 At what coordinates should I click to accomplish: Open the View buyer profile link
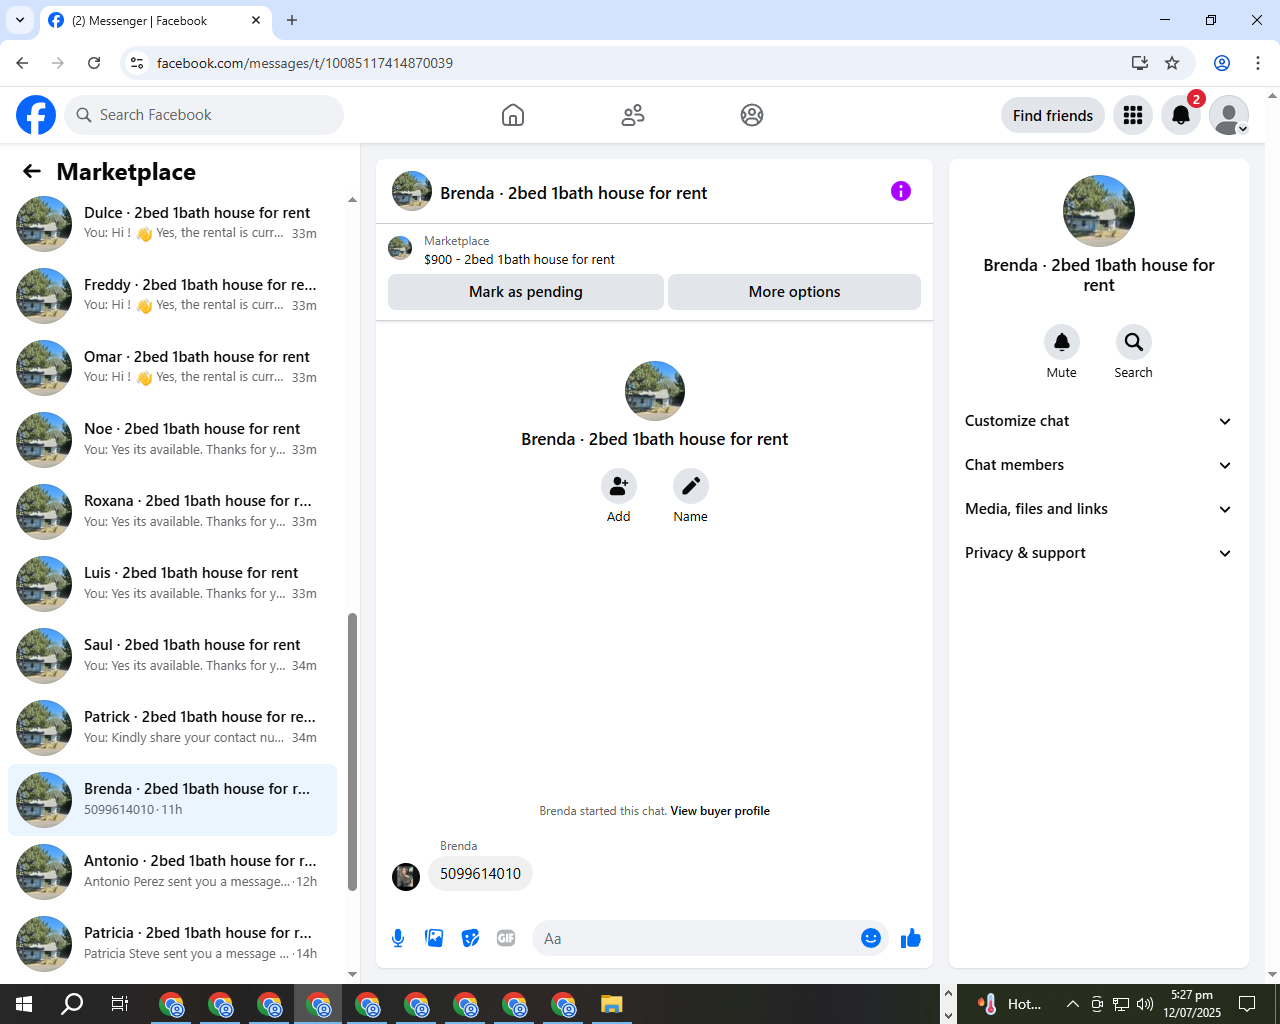720,811
